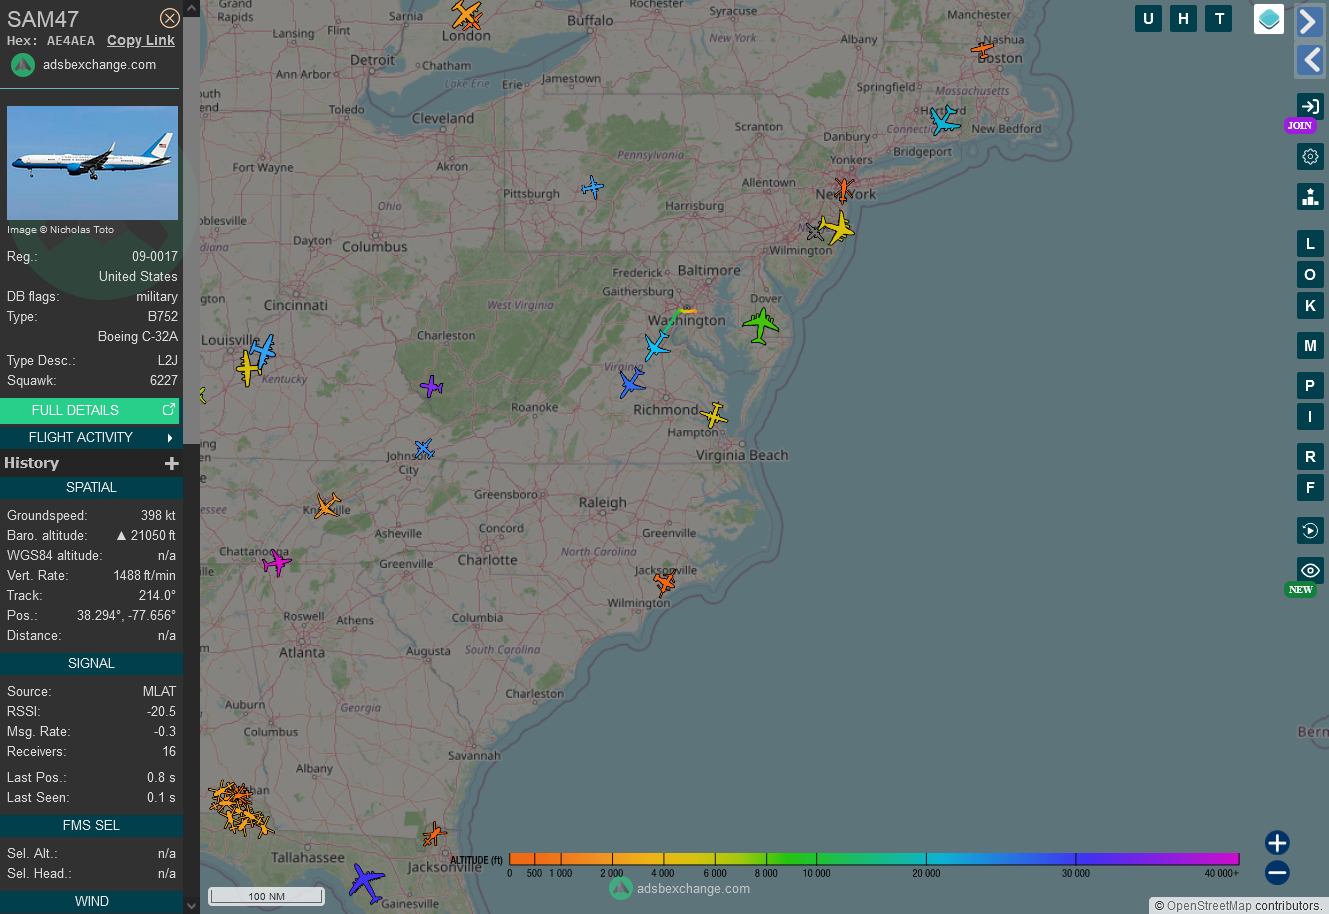Open FULL DETAILS for the aircraft
1329x914 pixels.
point(91,410)
